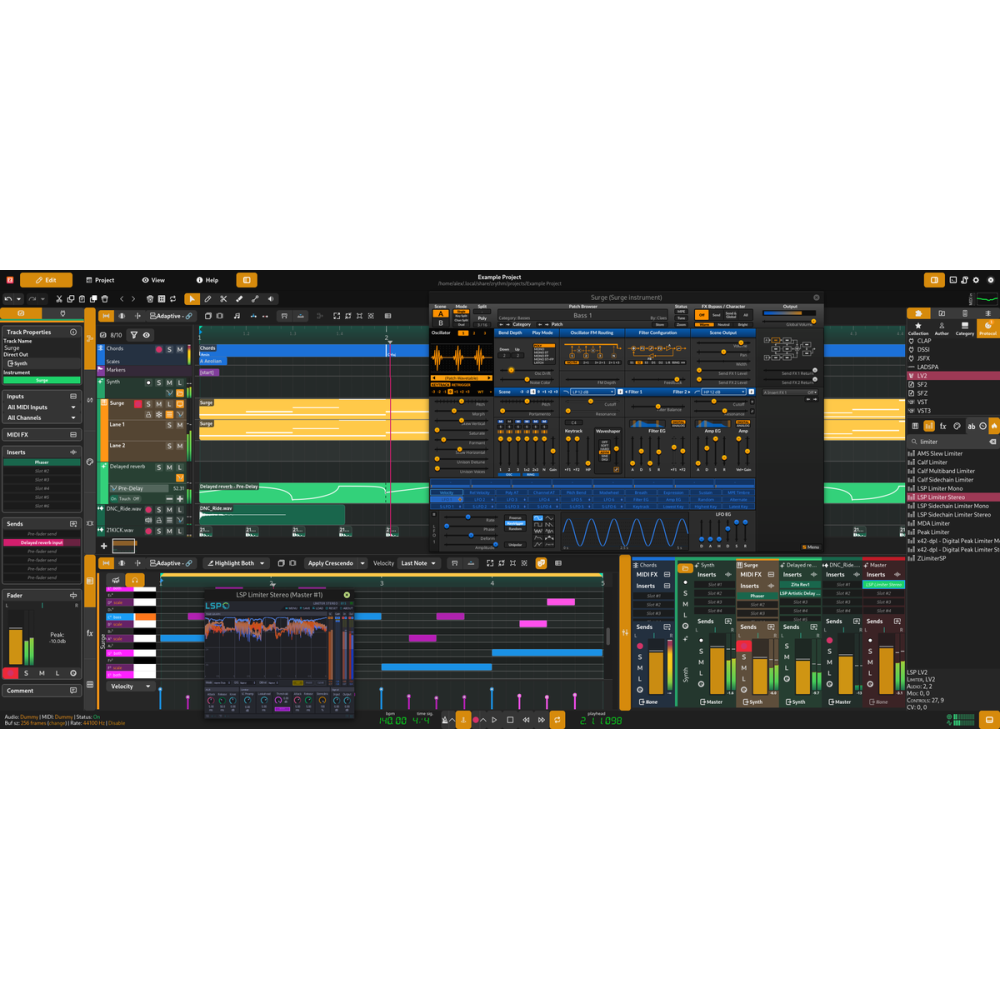Solo the Chords track
Viewport: 1000px width, 1000px height.
tap(169, 350)
